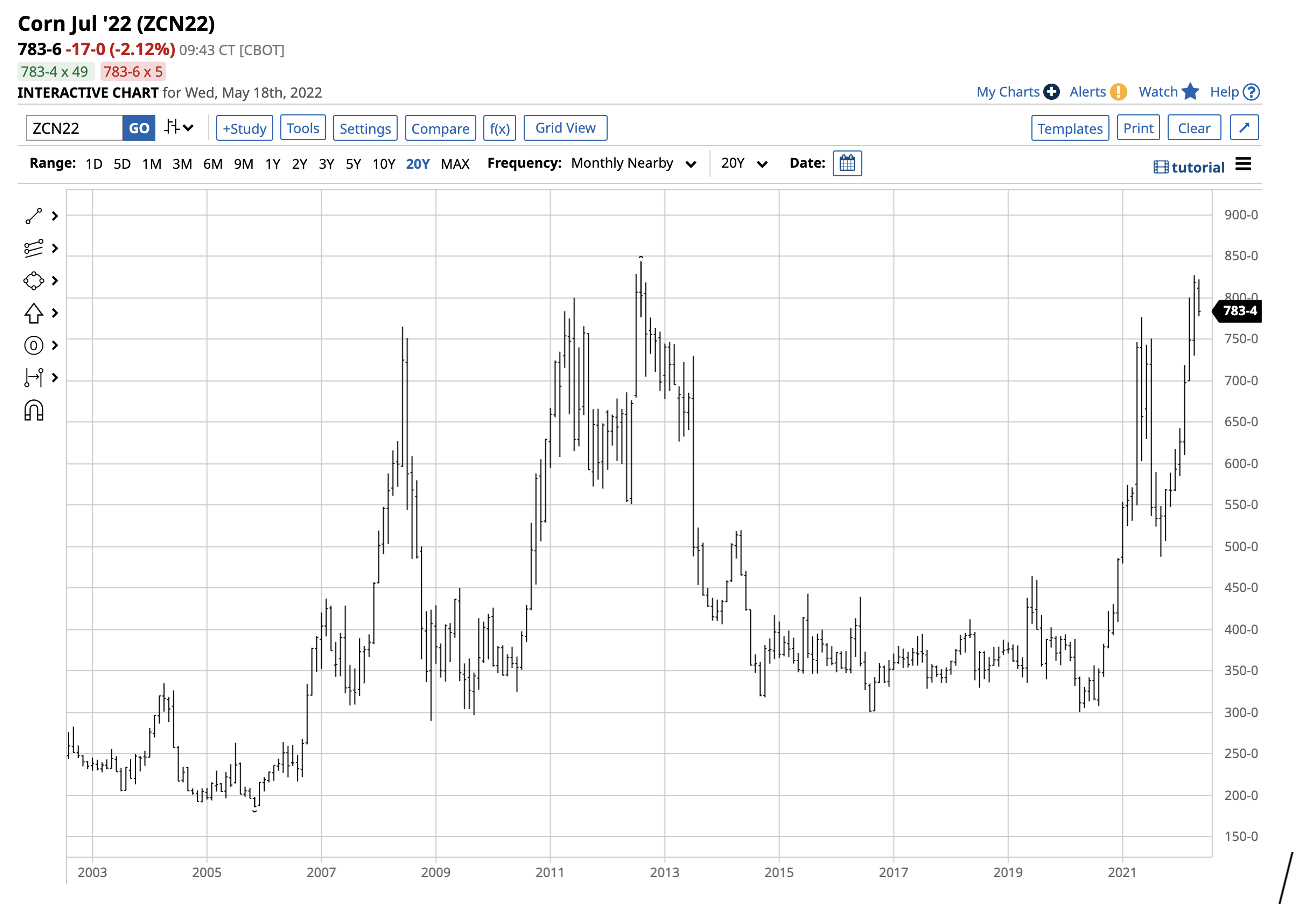Open the tutorial video link
Viewport: 1298px width, 910px height.
coord(1189,167)
